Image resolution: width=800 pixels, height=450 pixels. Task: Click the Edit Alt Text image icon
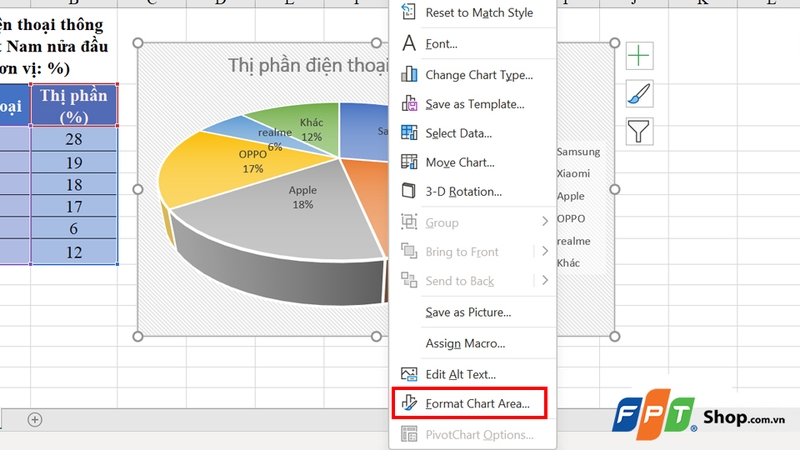tap(409, 374)
